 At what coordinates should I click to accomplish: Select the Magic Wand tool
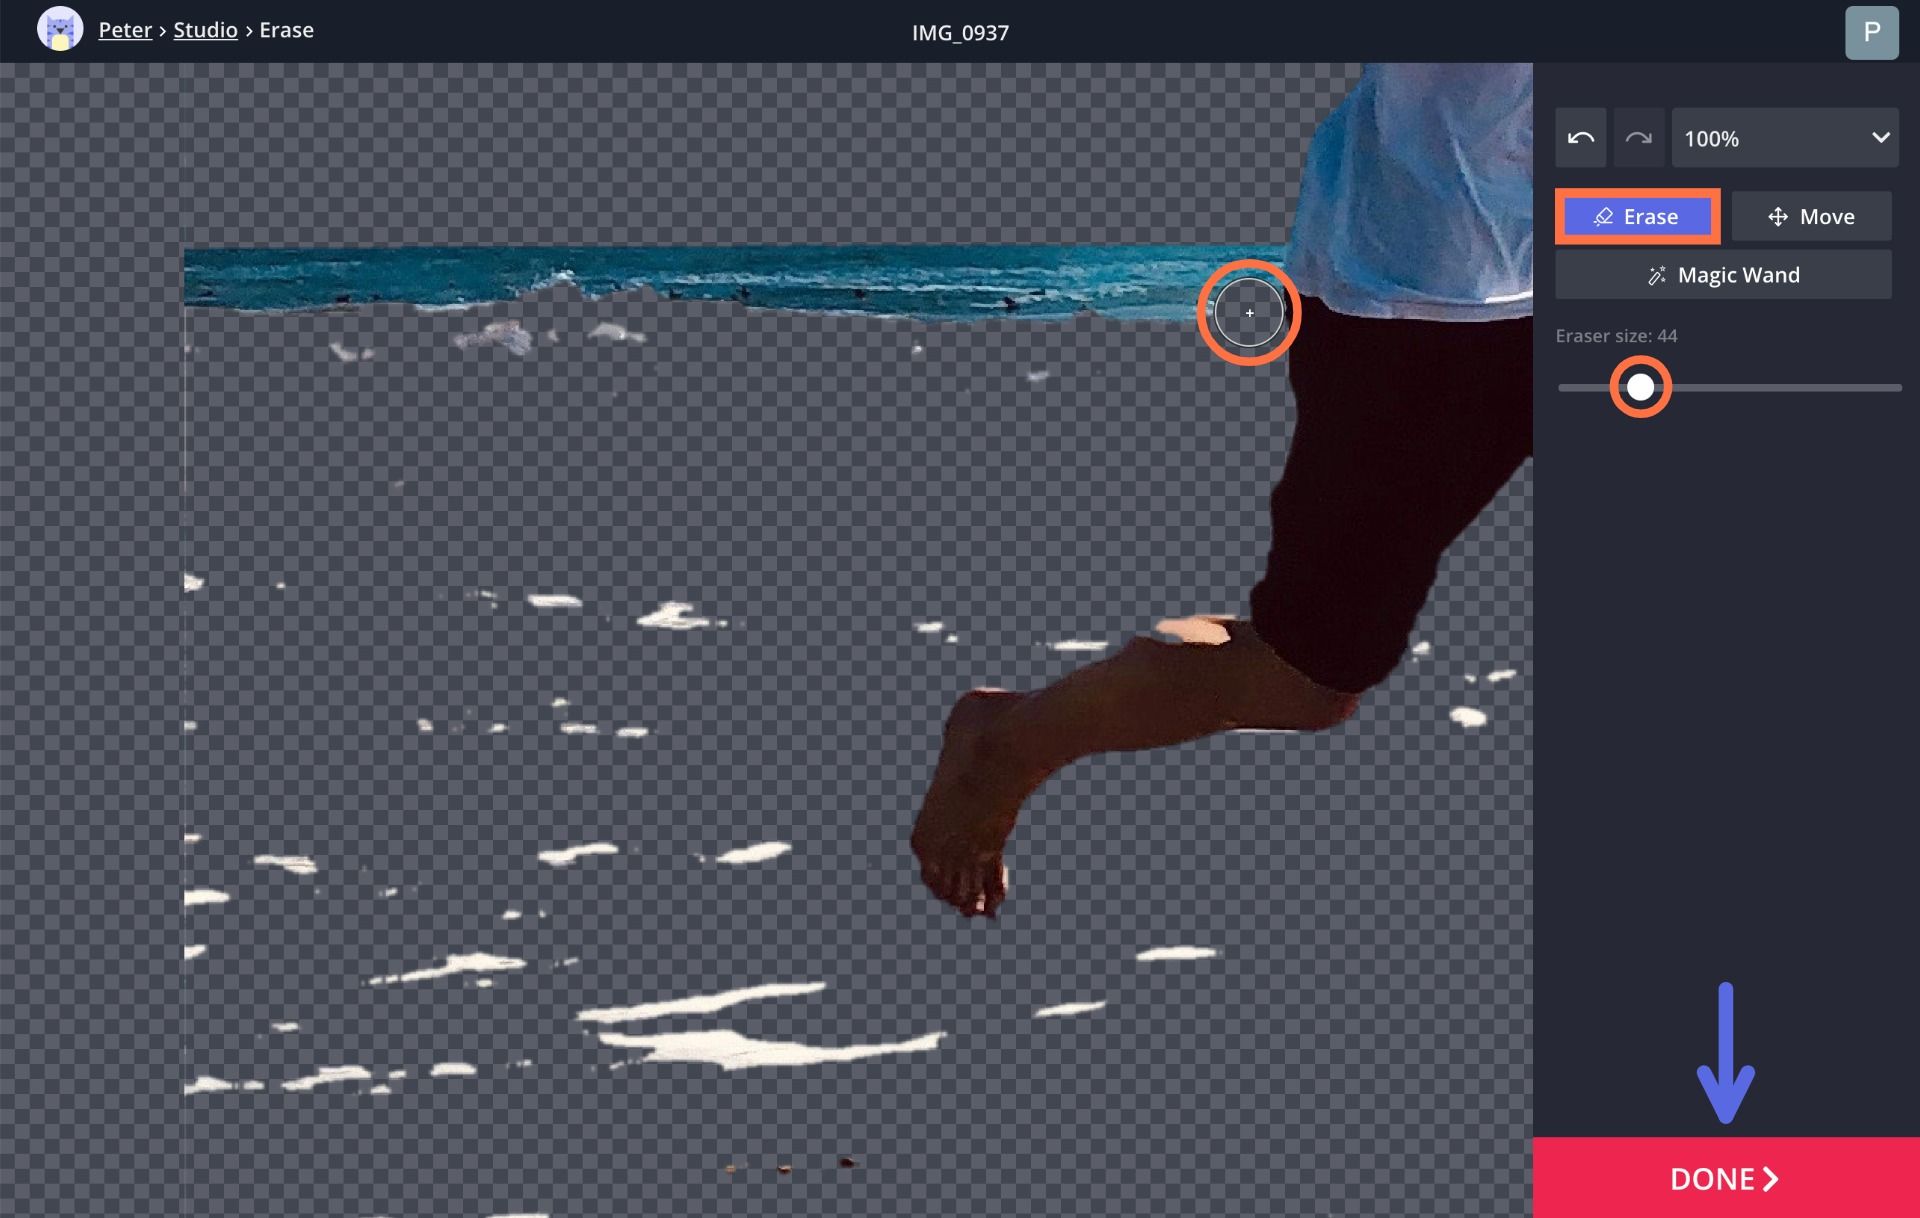pyautogui.click(x=1723, y=275)
